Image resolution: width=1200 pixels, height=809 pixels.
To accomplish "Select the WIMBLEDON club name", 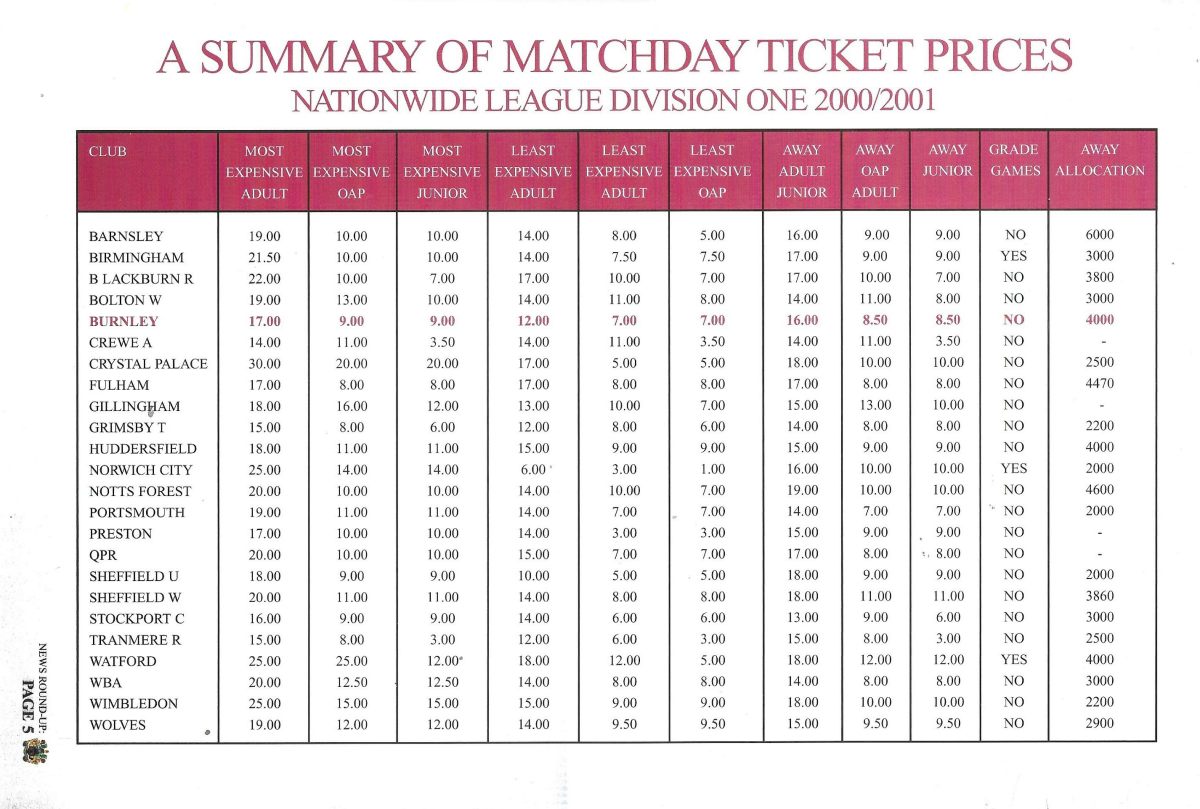I will 133,704.
